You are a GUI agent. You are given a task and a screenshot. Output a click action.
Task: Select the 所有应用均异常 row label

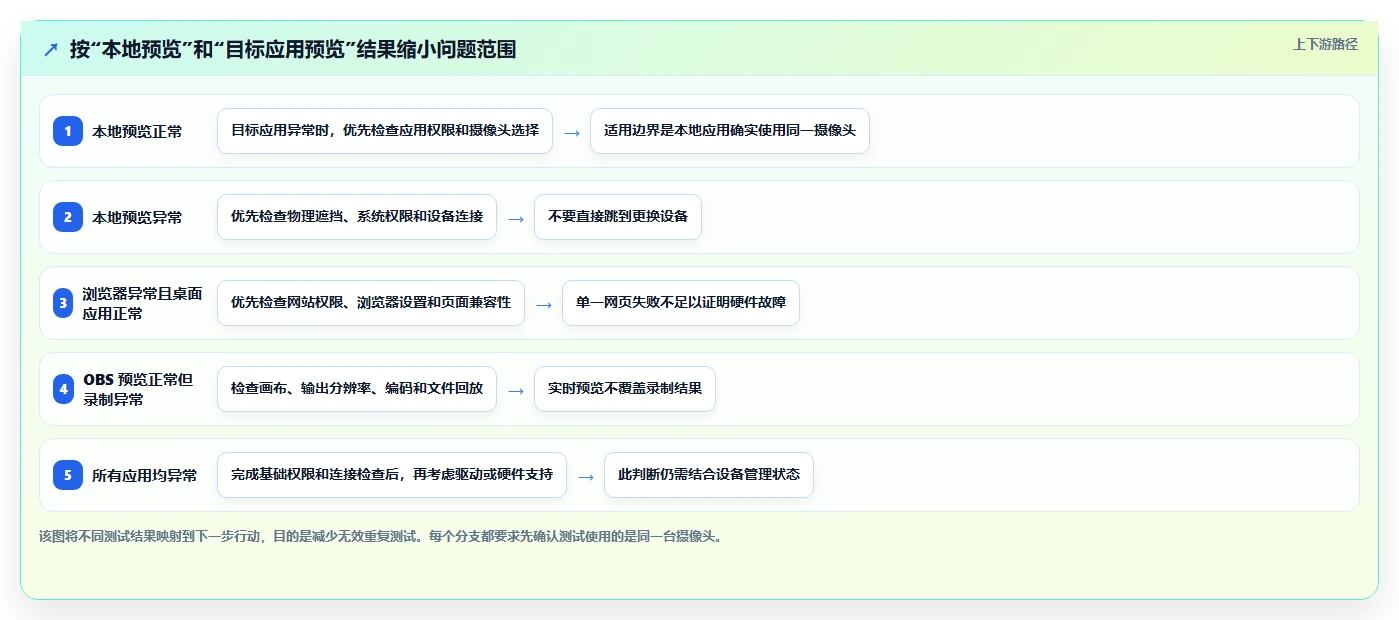pyautogui.click(x=144, y=475)
